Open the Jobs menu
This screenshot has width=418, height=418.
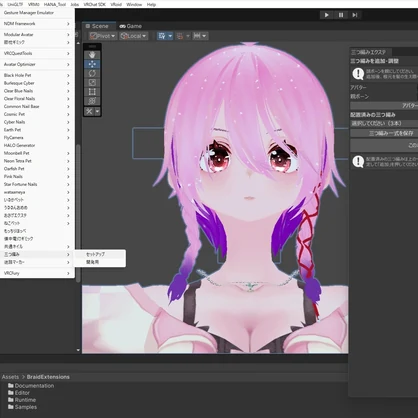point(75,4)
